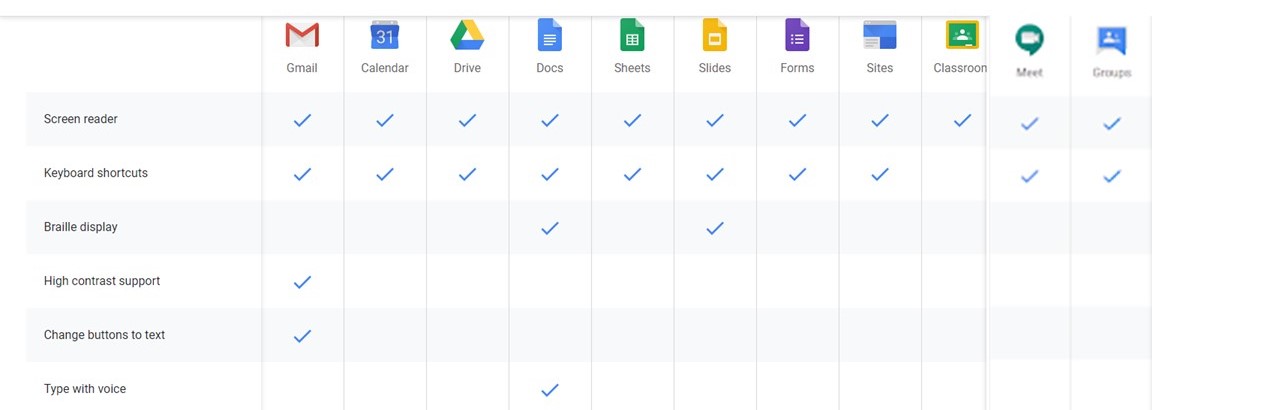
Task: Click the Braille display checkmark under Docs
Action: [550, 228]
